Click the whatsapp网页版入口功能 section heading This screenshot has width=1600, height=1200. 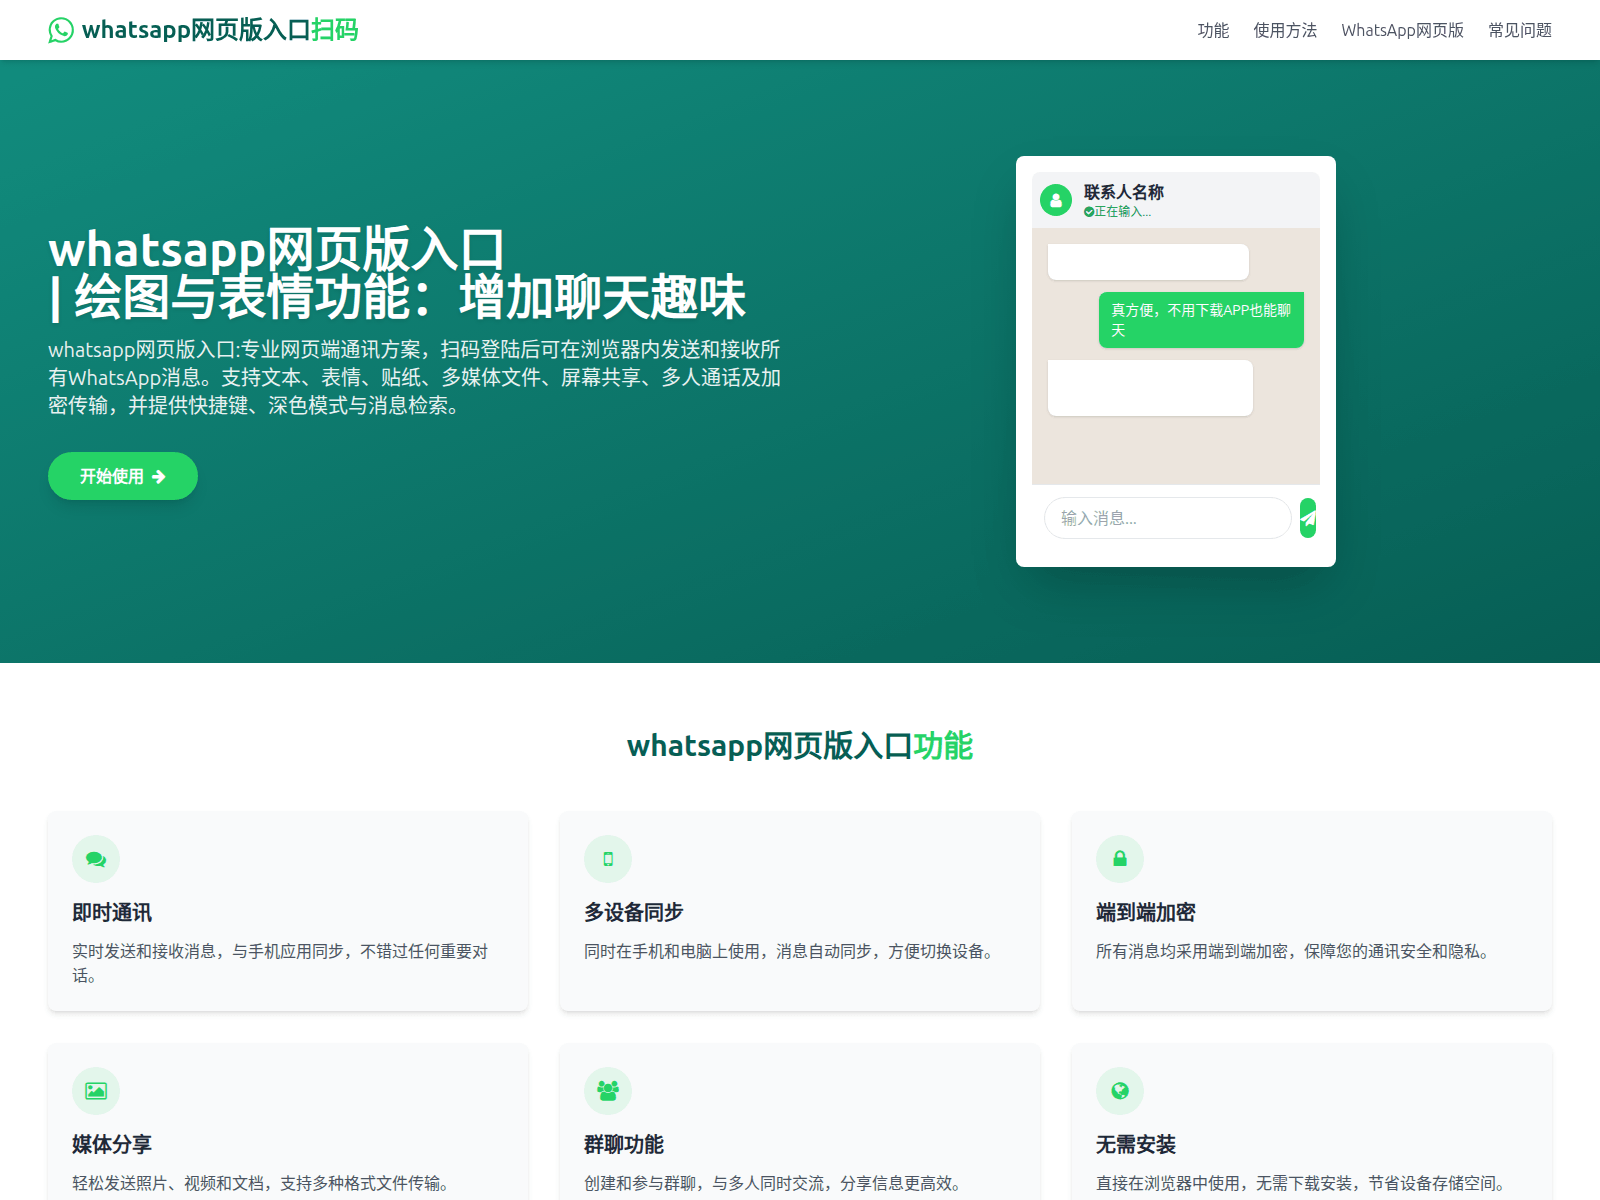point(800,746)
